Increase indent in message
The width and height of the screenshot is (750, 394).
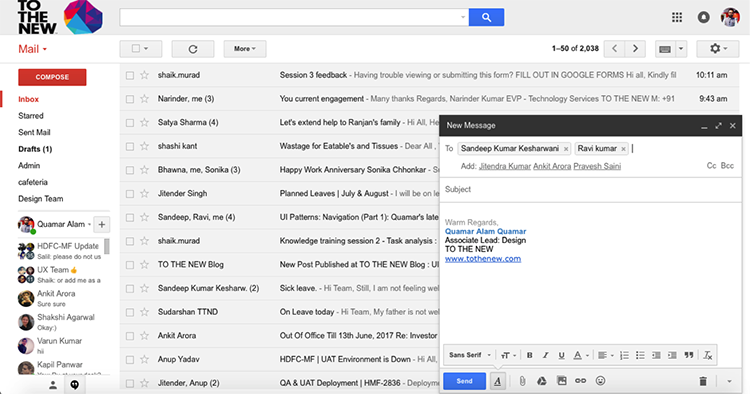[672, 355]
